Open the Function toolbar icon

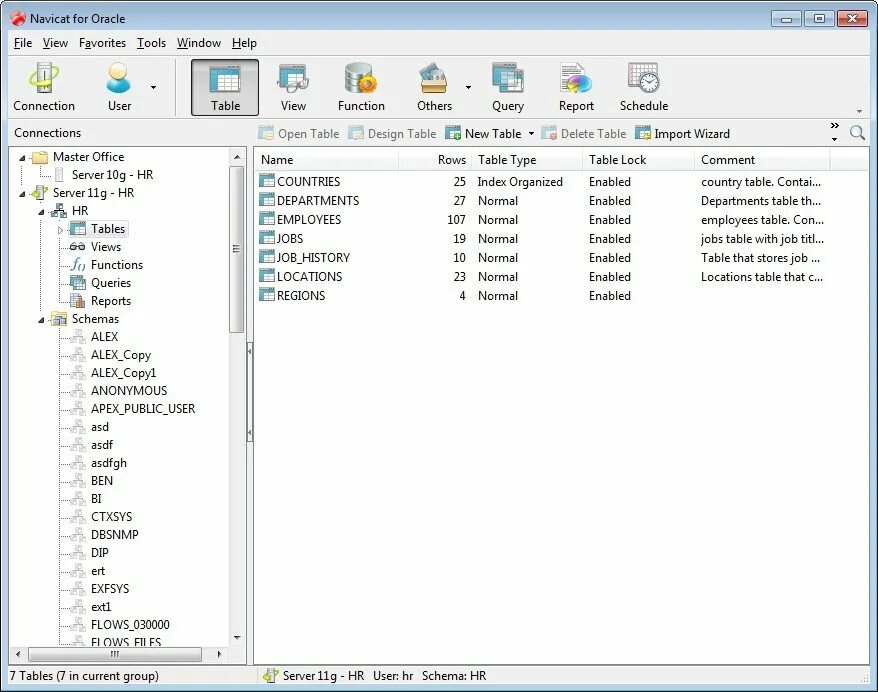(361, 87)
